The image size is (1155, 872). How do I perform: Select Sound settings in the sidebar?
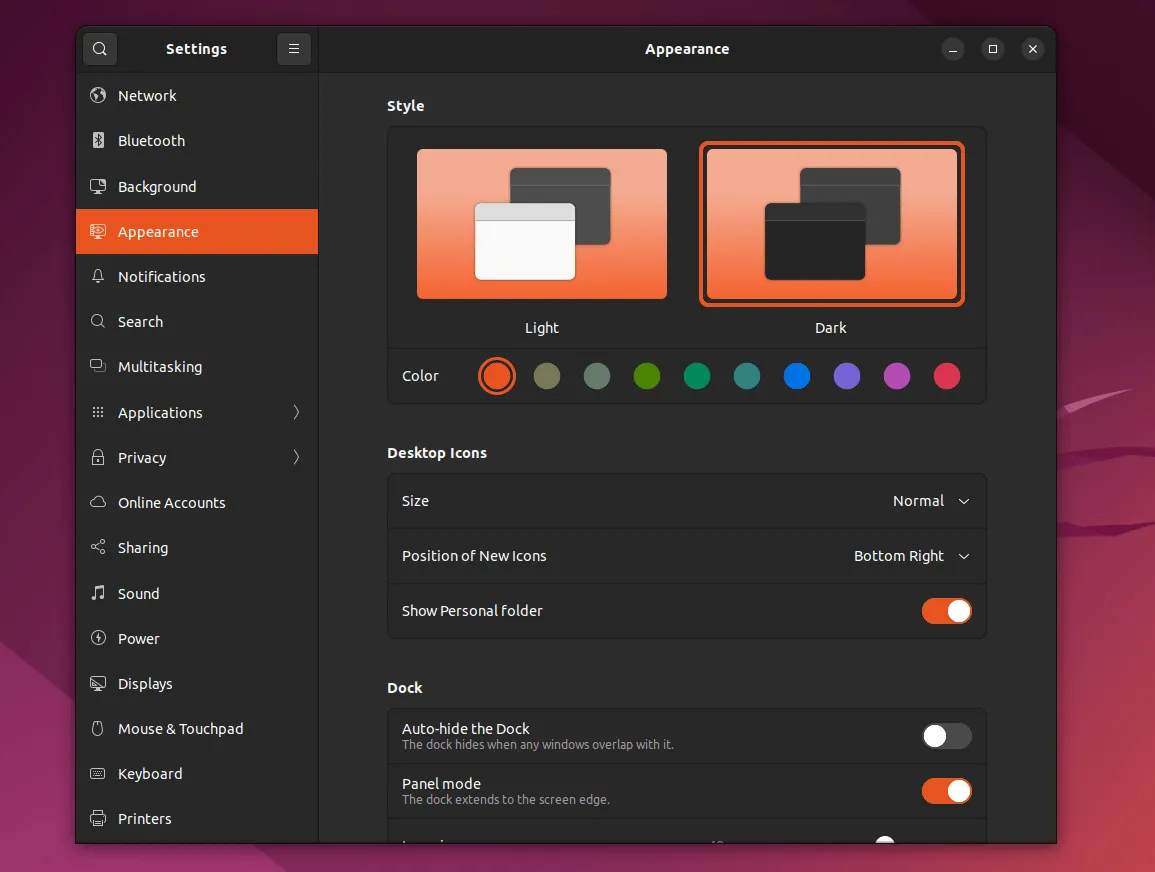click(x=138, y=593)
